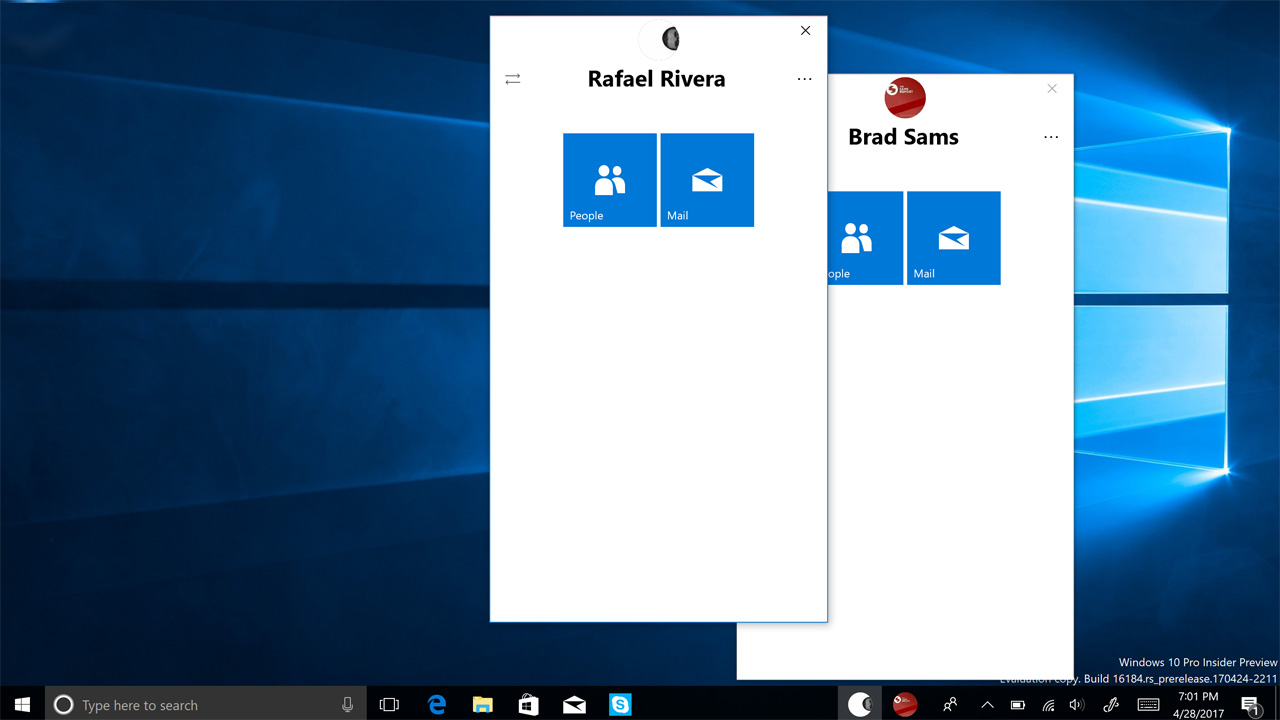Screen dimensions: 1280x720
Task: Show hidden system tray icons
Action: point(987,705)
